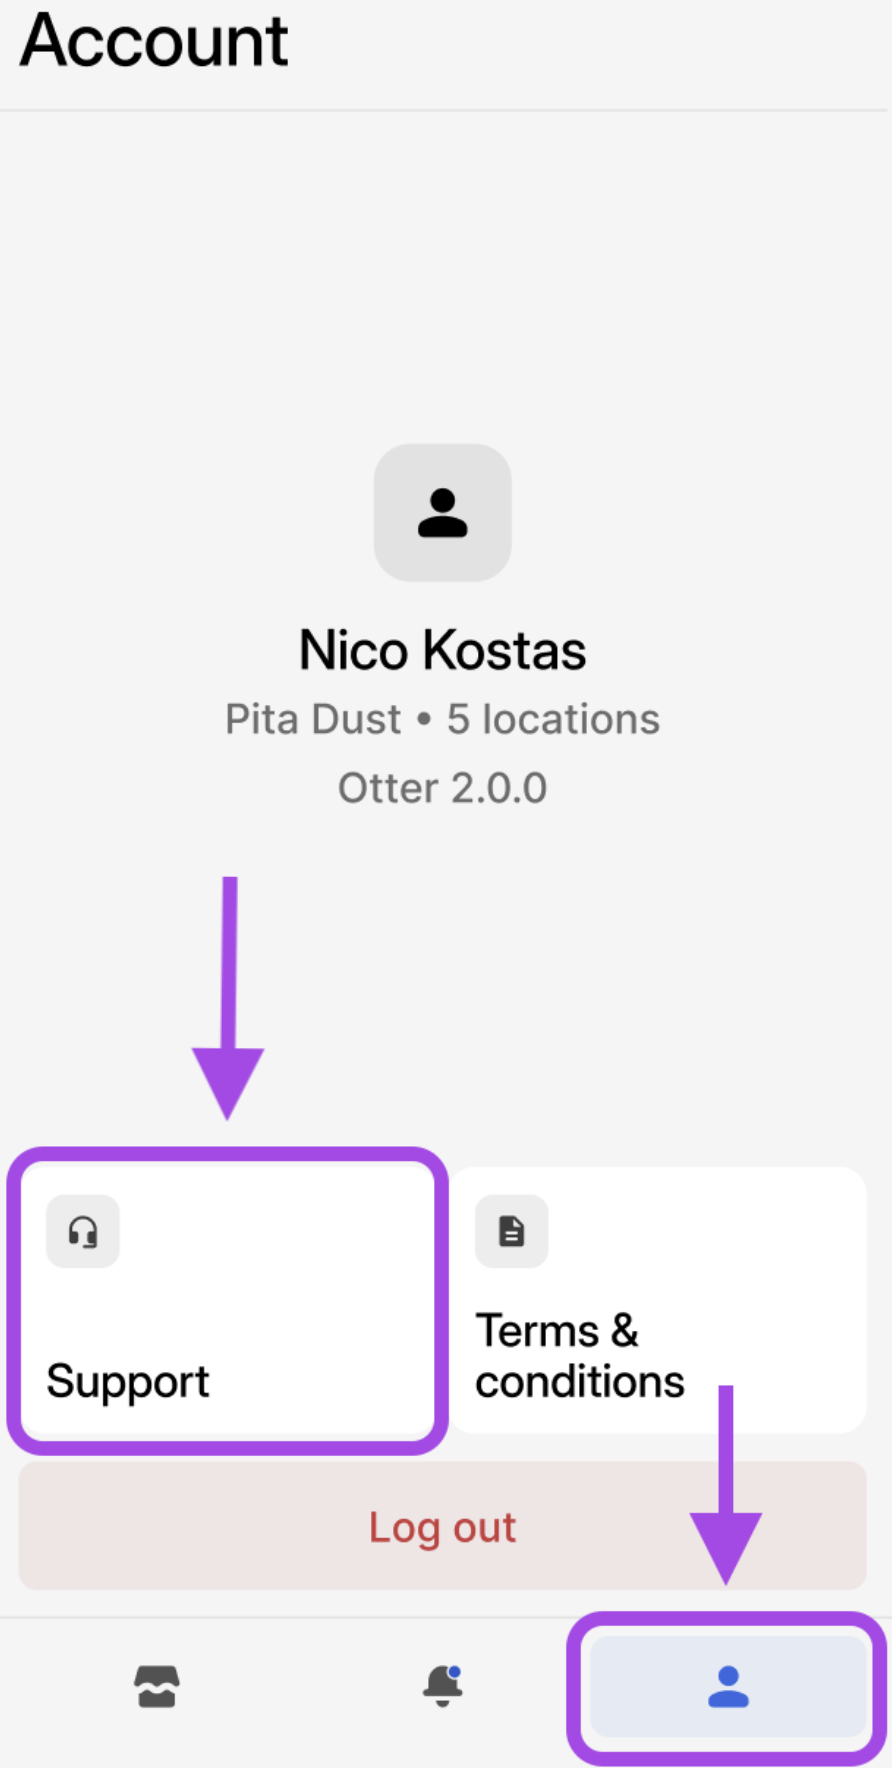Click the Account page heading
The image size is (892, 1768).
point(155,42)
